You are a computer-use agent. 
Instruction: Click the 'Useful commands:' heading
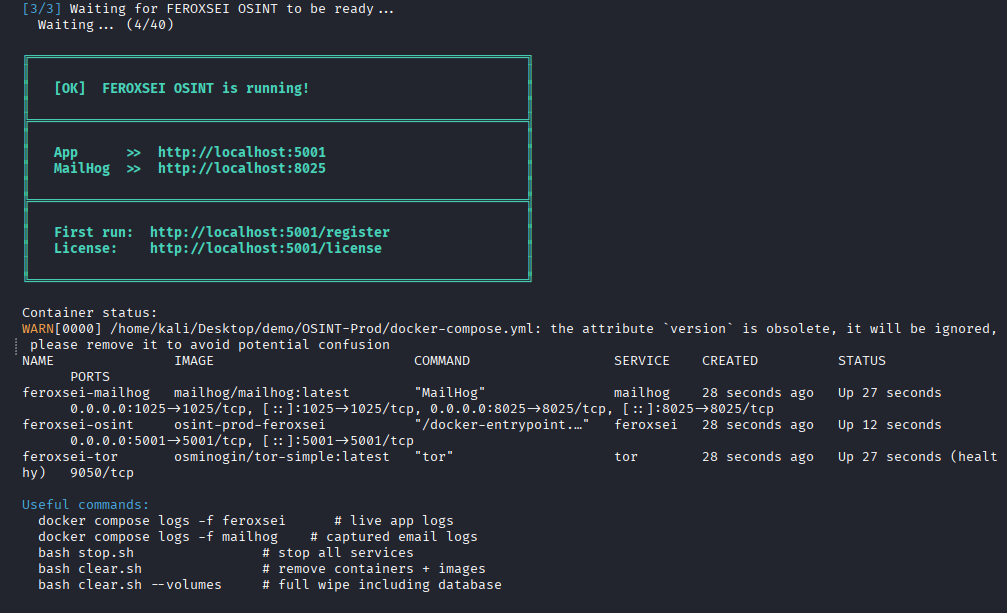tap(85, 505)
